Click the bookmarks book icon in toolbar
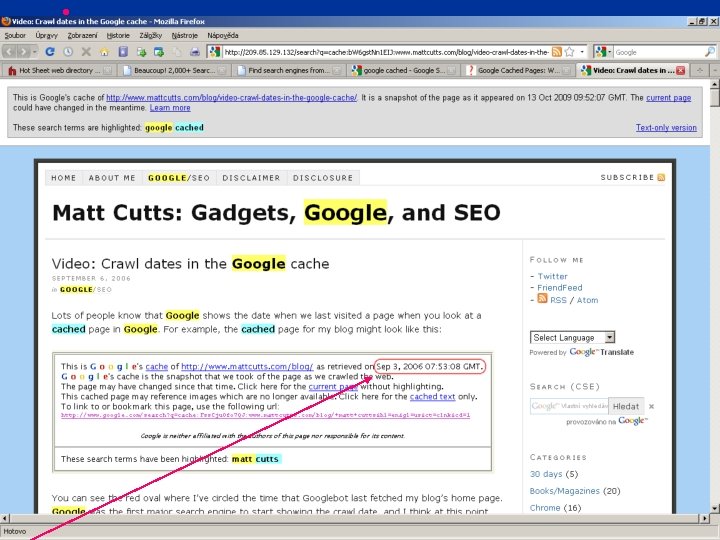The width and height of the screenshot is (720, 540). tap(123, 52)
